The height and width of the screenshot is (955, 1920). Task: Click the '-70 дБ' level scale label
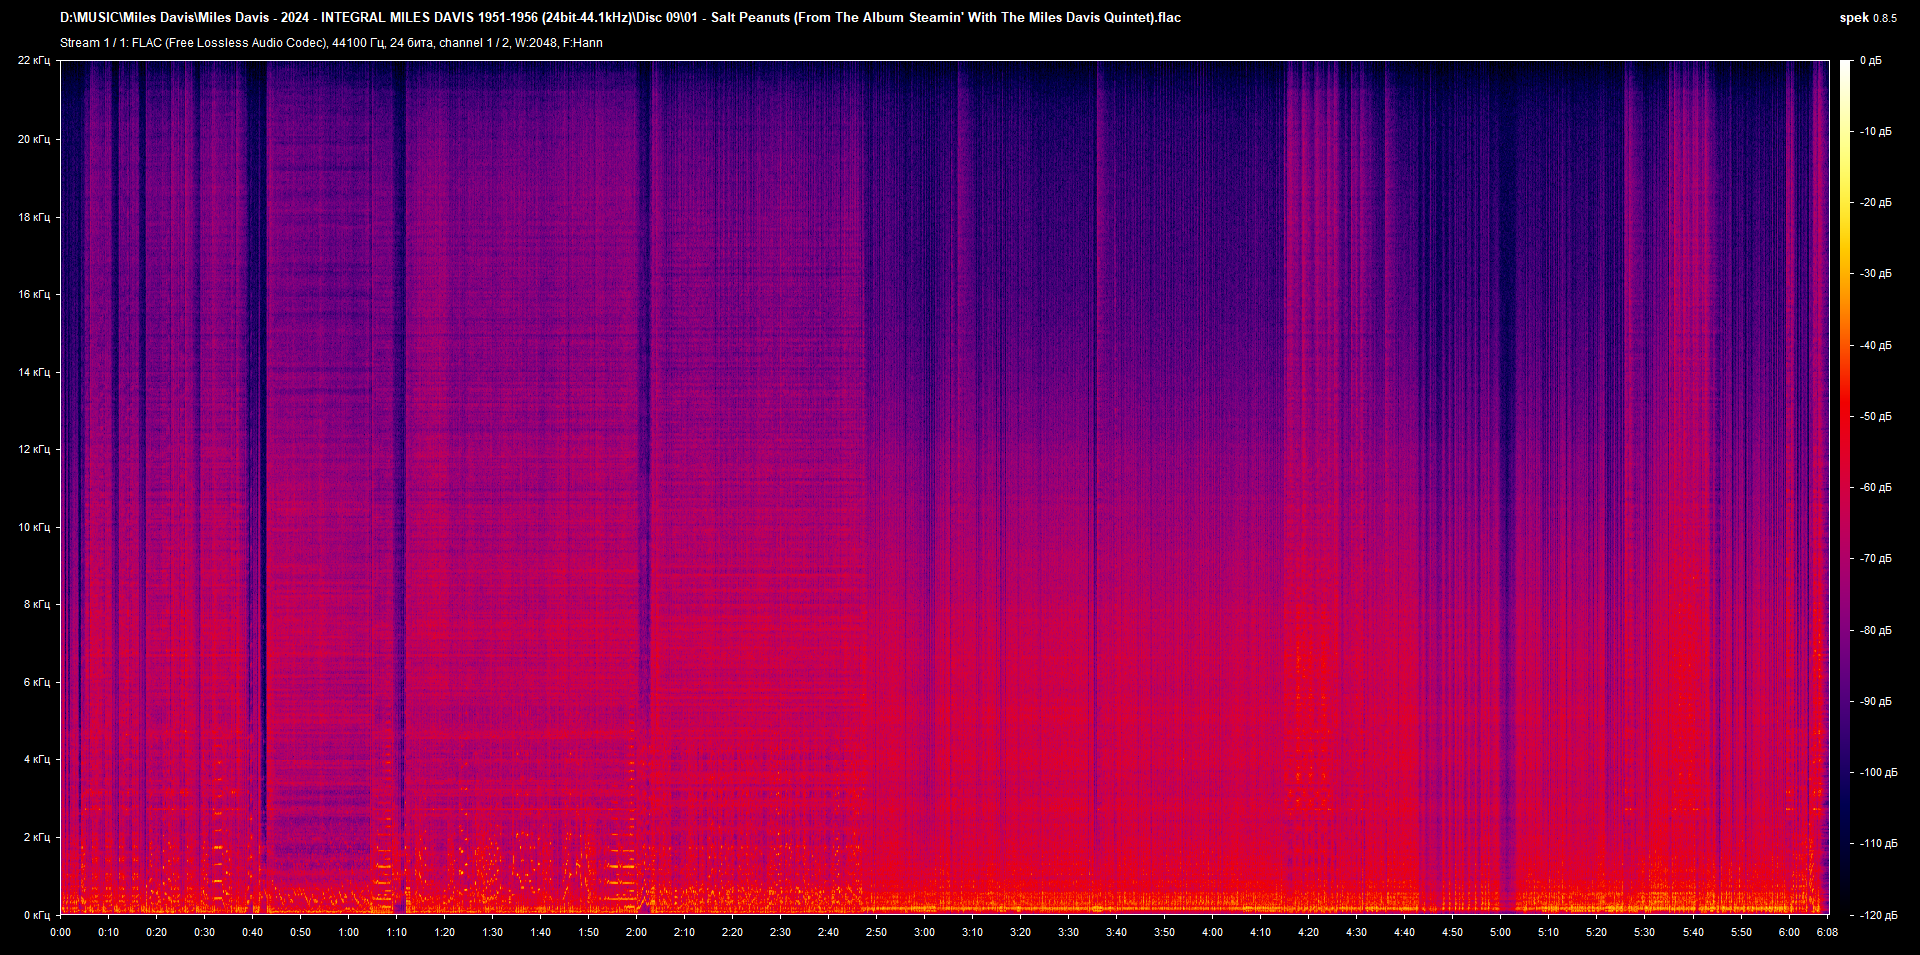[1875, 558]
